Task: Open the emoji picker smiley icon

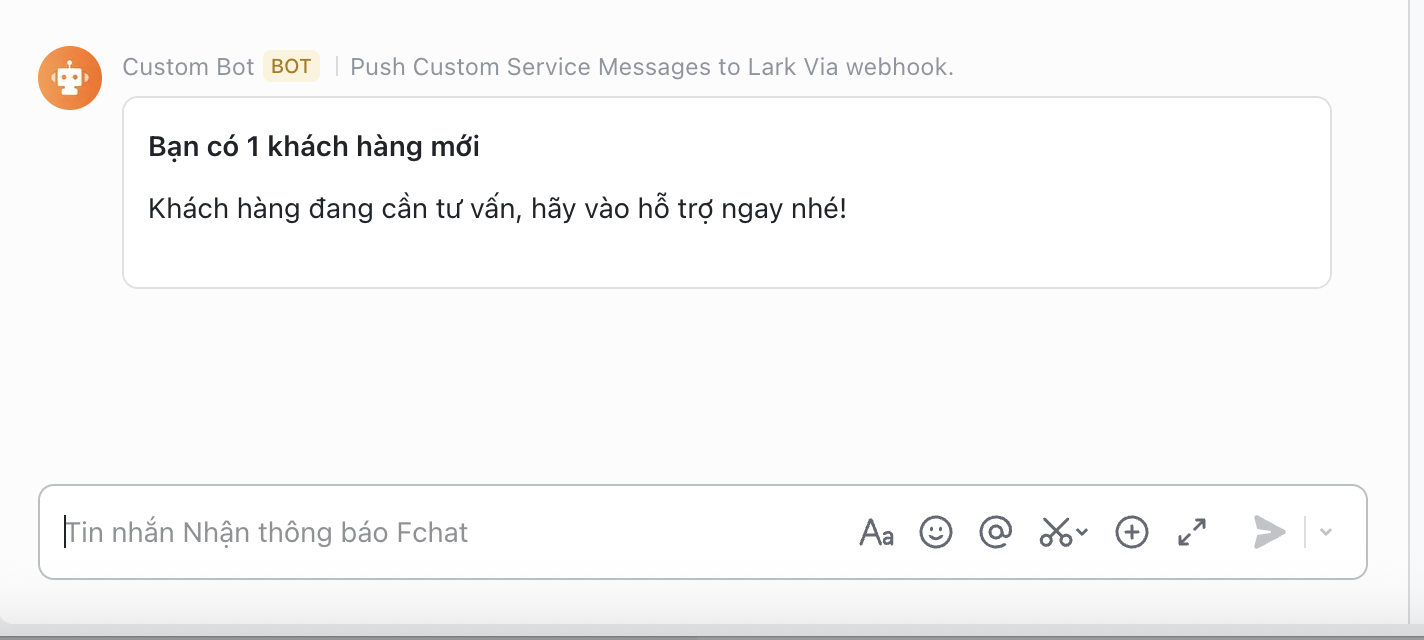Action: coord(936,532)
